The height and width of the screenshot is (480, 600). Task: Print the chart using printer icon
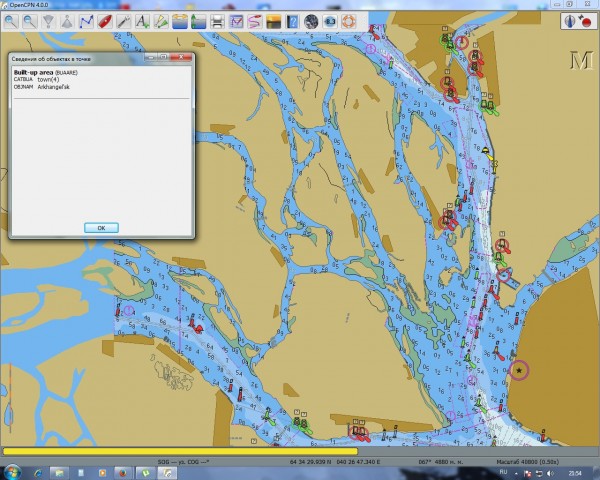(217, 20)
